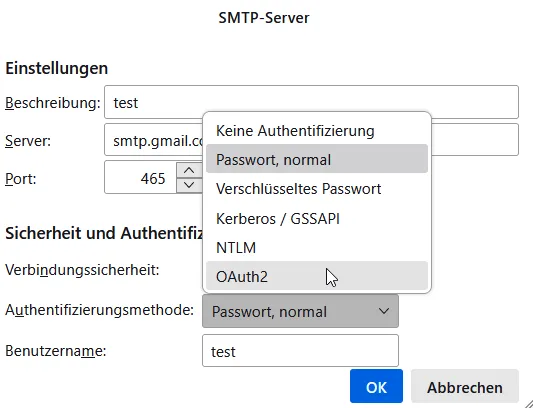Focus the Beschreibung text field
The image size is (533, 408).
coord(311,102)
